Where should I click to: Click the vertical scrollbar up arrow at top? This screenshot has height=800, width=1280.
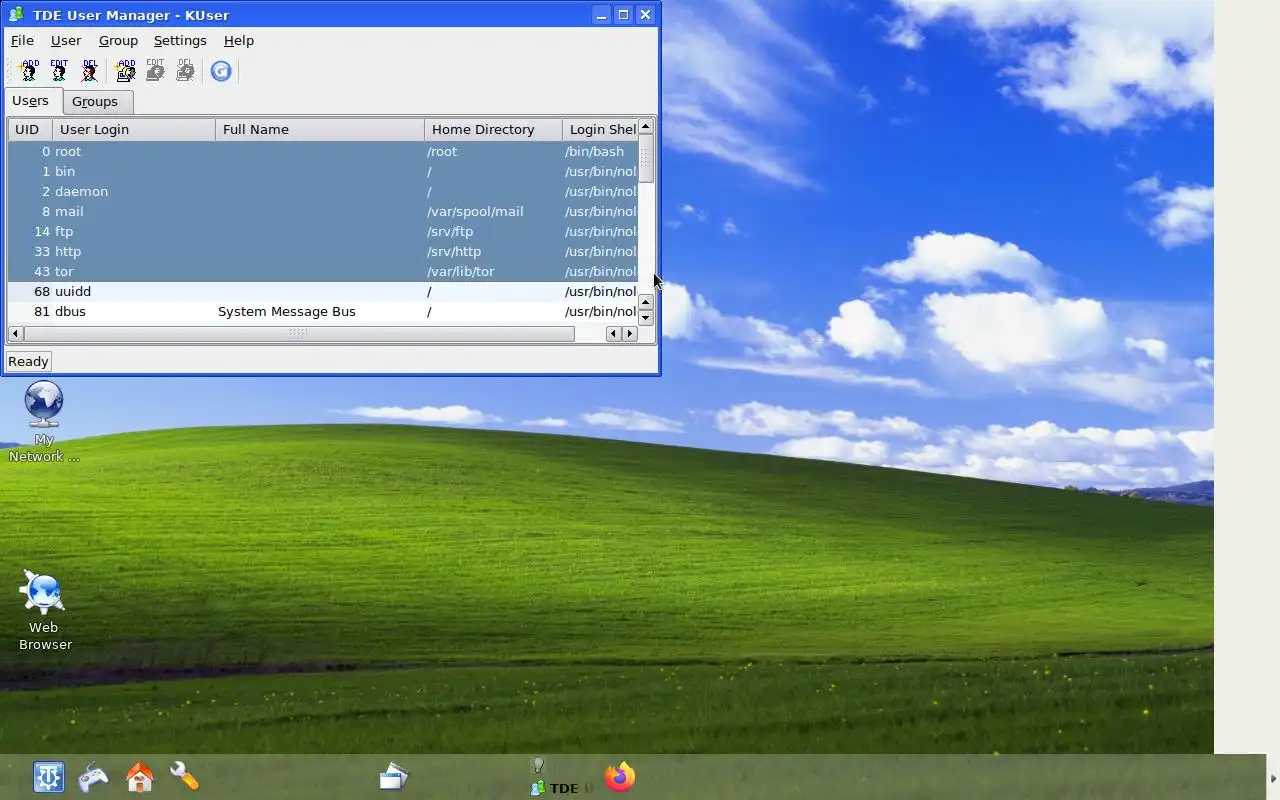(645, 126)
